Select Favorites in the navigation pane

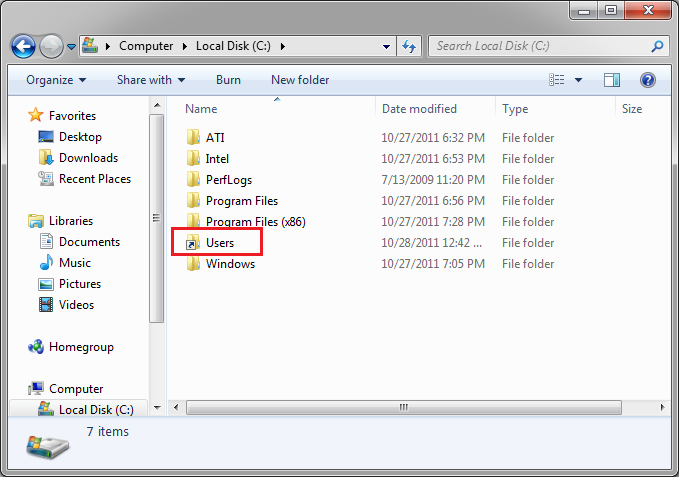(x=72, y=116)
